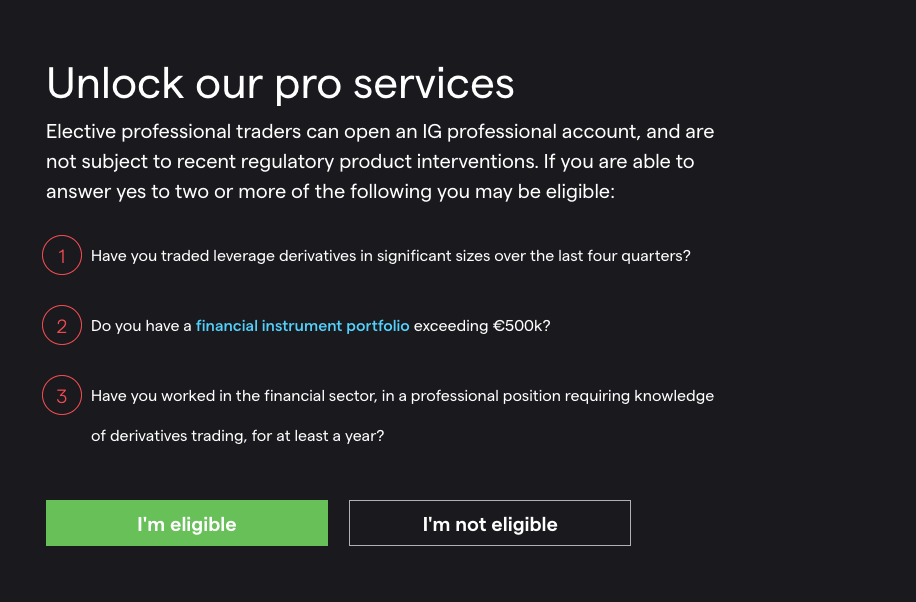Choose the I'm not eligible button
The width and height of the screenshot is (916, 602).
coord(490,523)
